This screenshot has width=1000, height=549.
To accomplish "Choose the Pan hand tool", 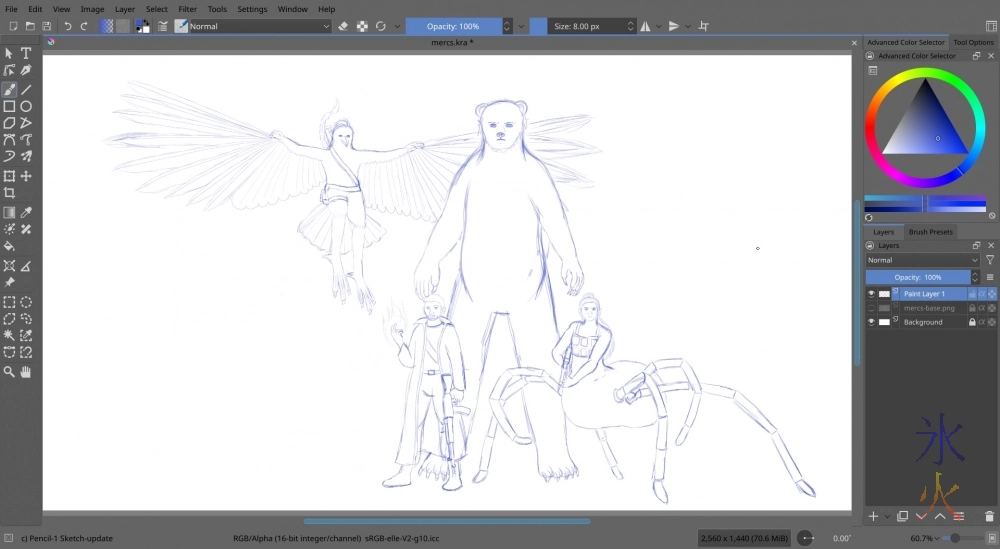I will pyautogui.click(x=26, y=372).
